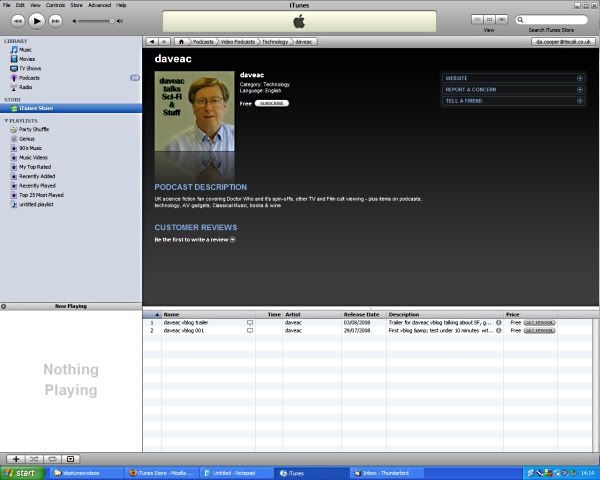Open the Store menu

(x=77, y=5)
